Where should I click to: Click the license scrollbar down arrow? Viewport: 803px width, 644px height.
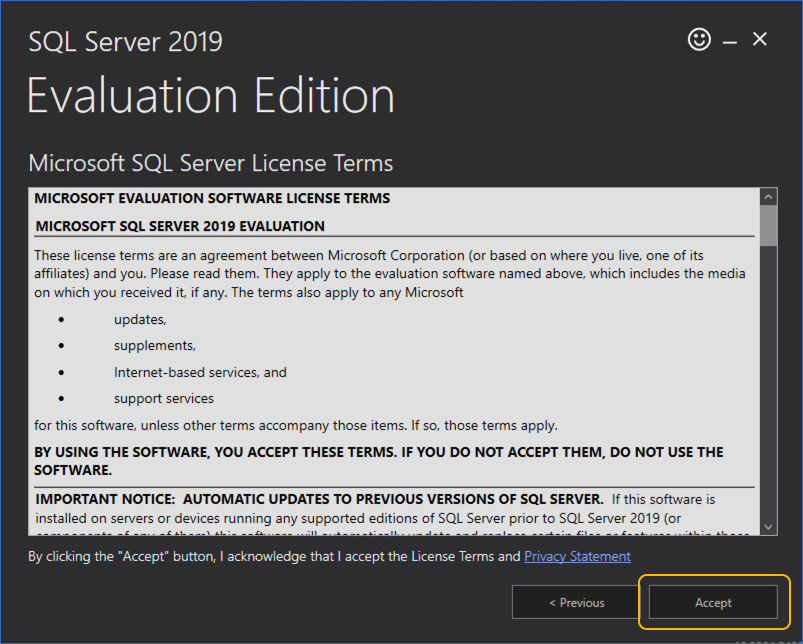(x=768, y=526)
